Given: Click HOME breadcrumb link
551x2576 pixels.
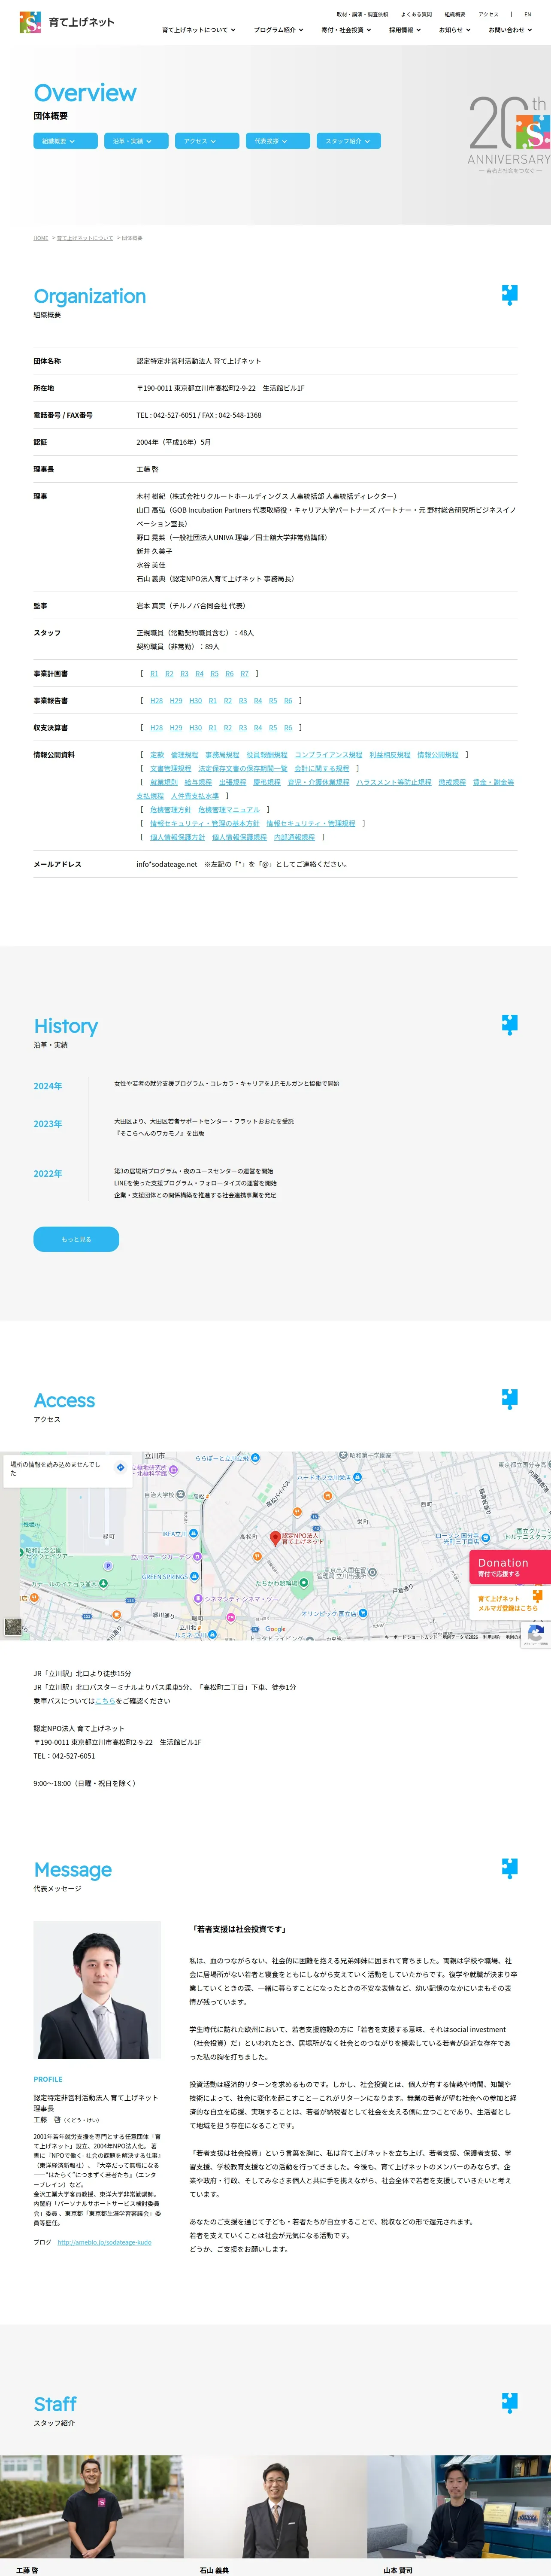Looking at the screenshot, I should [x=41, y=238].
